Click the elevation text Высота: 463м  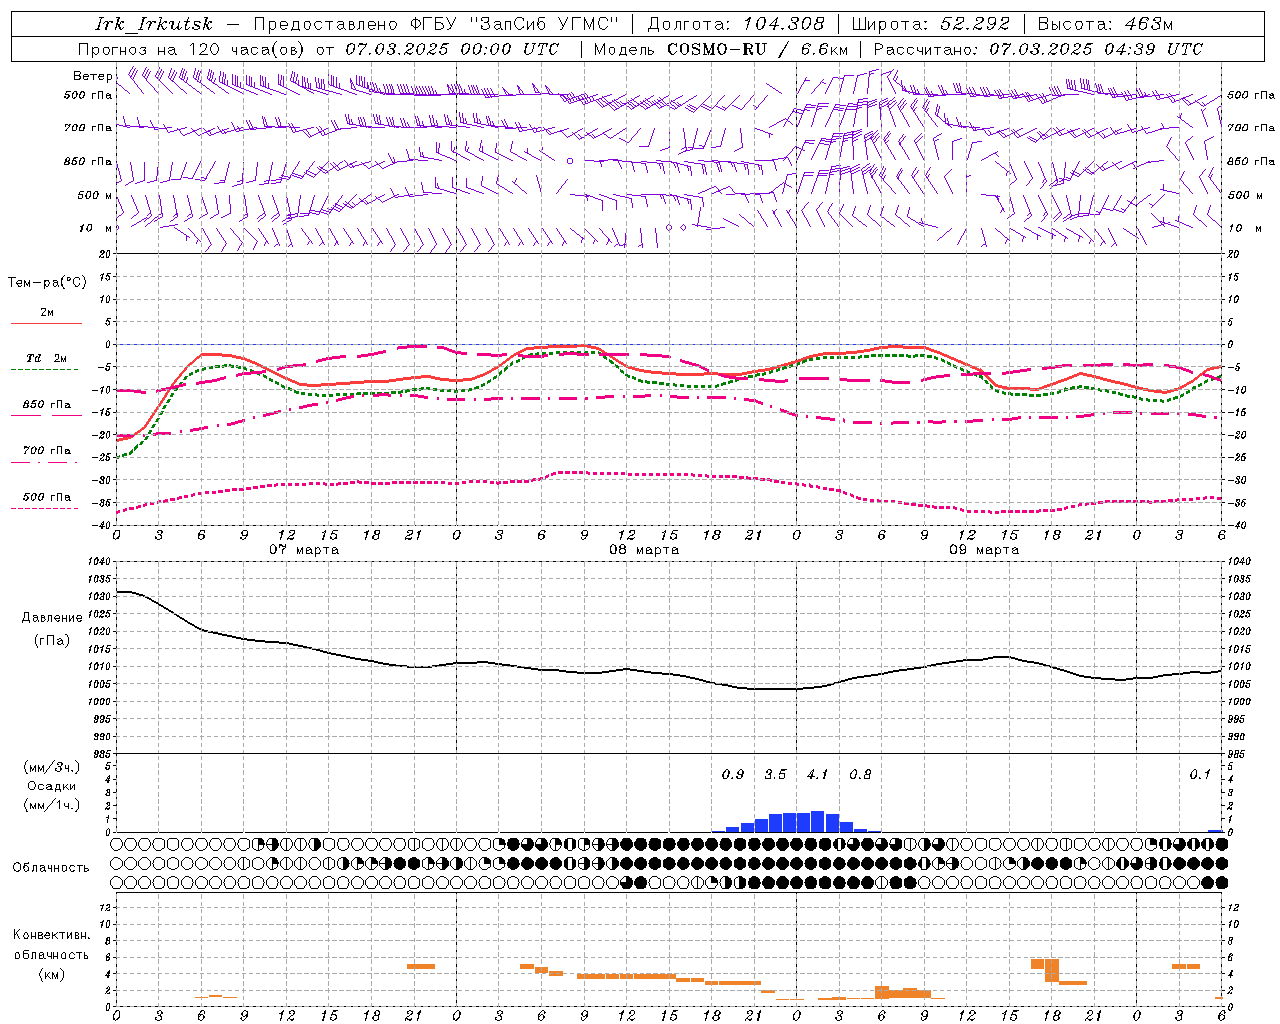[x=1105, y=24]
